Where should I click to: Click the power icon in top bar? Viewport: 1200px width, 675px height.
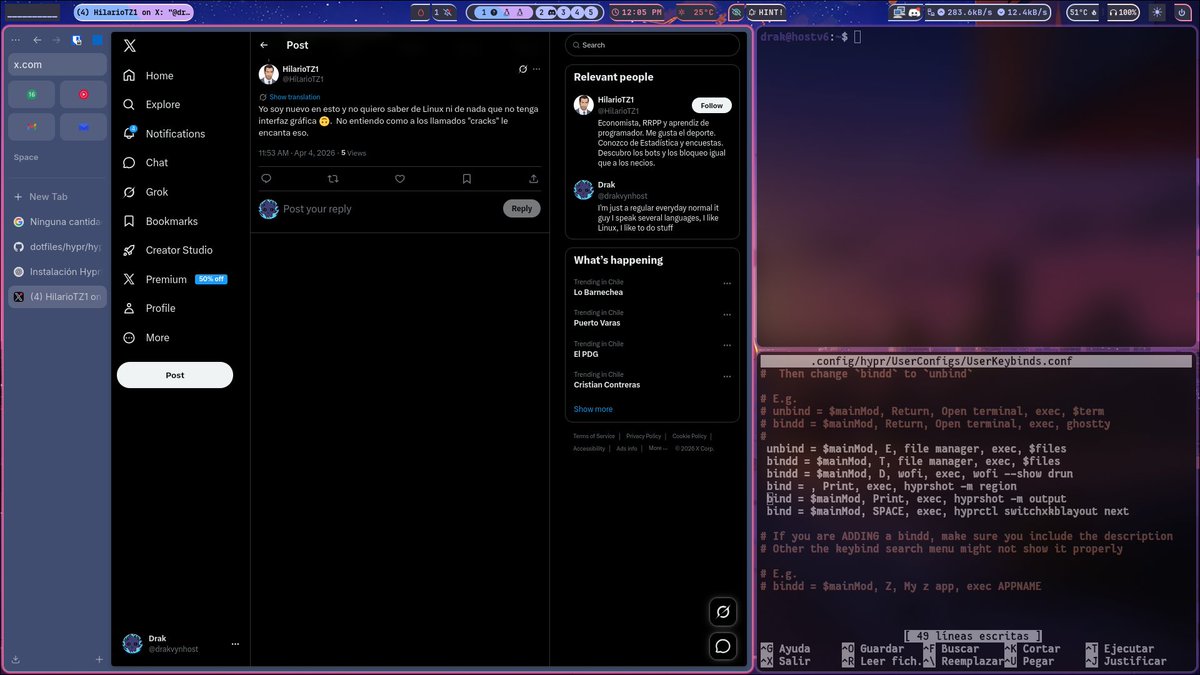tap(1181, 12)
